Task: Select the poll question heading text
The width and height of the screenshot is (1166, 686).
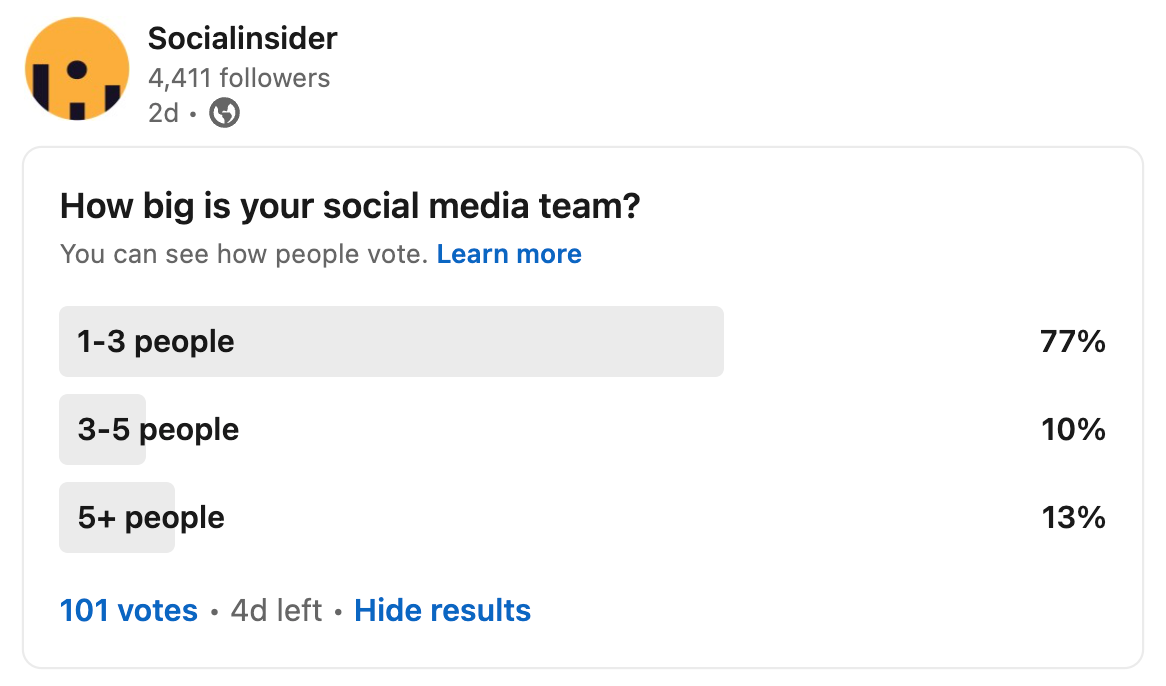Action: point(350,206)
